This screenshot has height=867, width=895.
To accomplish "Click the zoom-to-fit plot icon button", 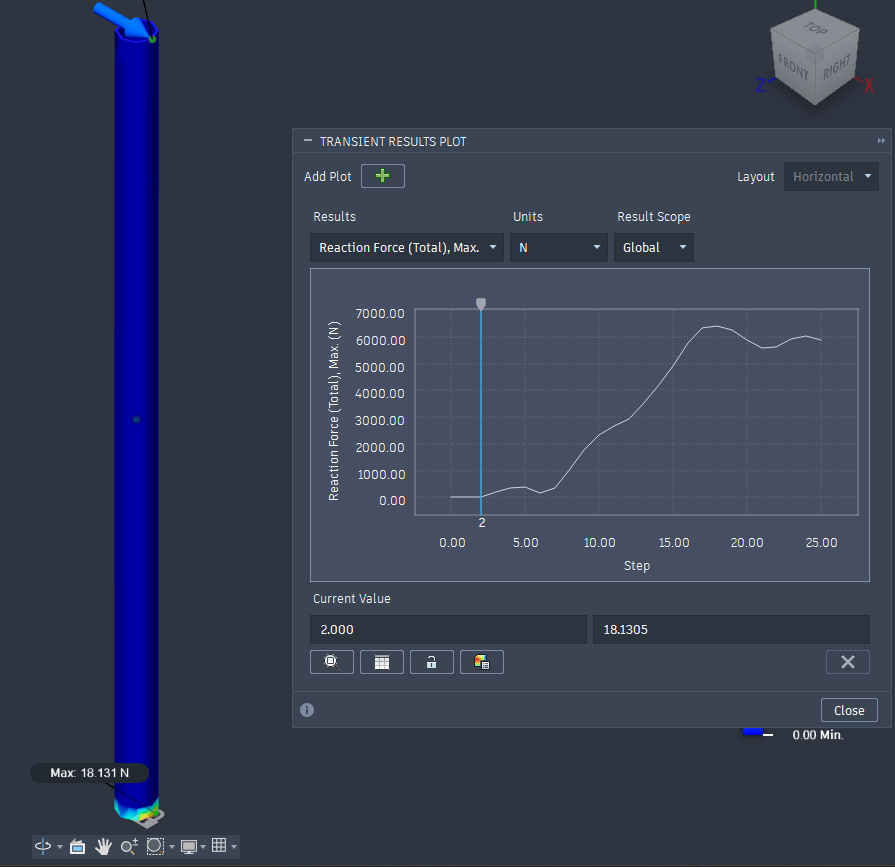I will coord(332,662).
